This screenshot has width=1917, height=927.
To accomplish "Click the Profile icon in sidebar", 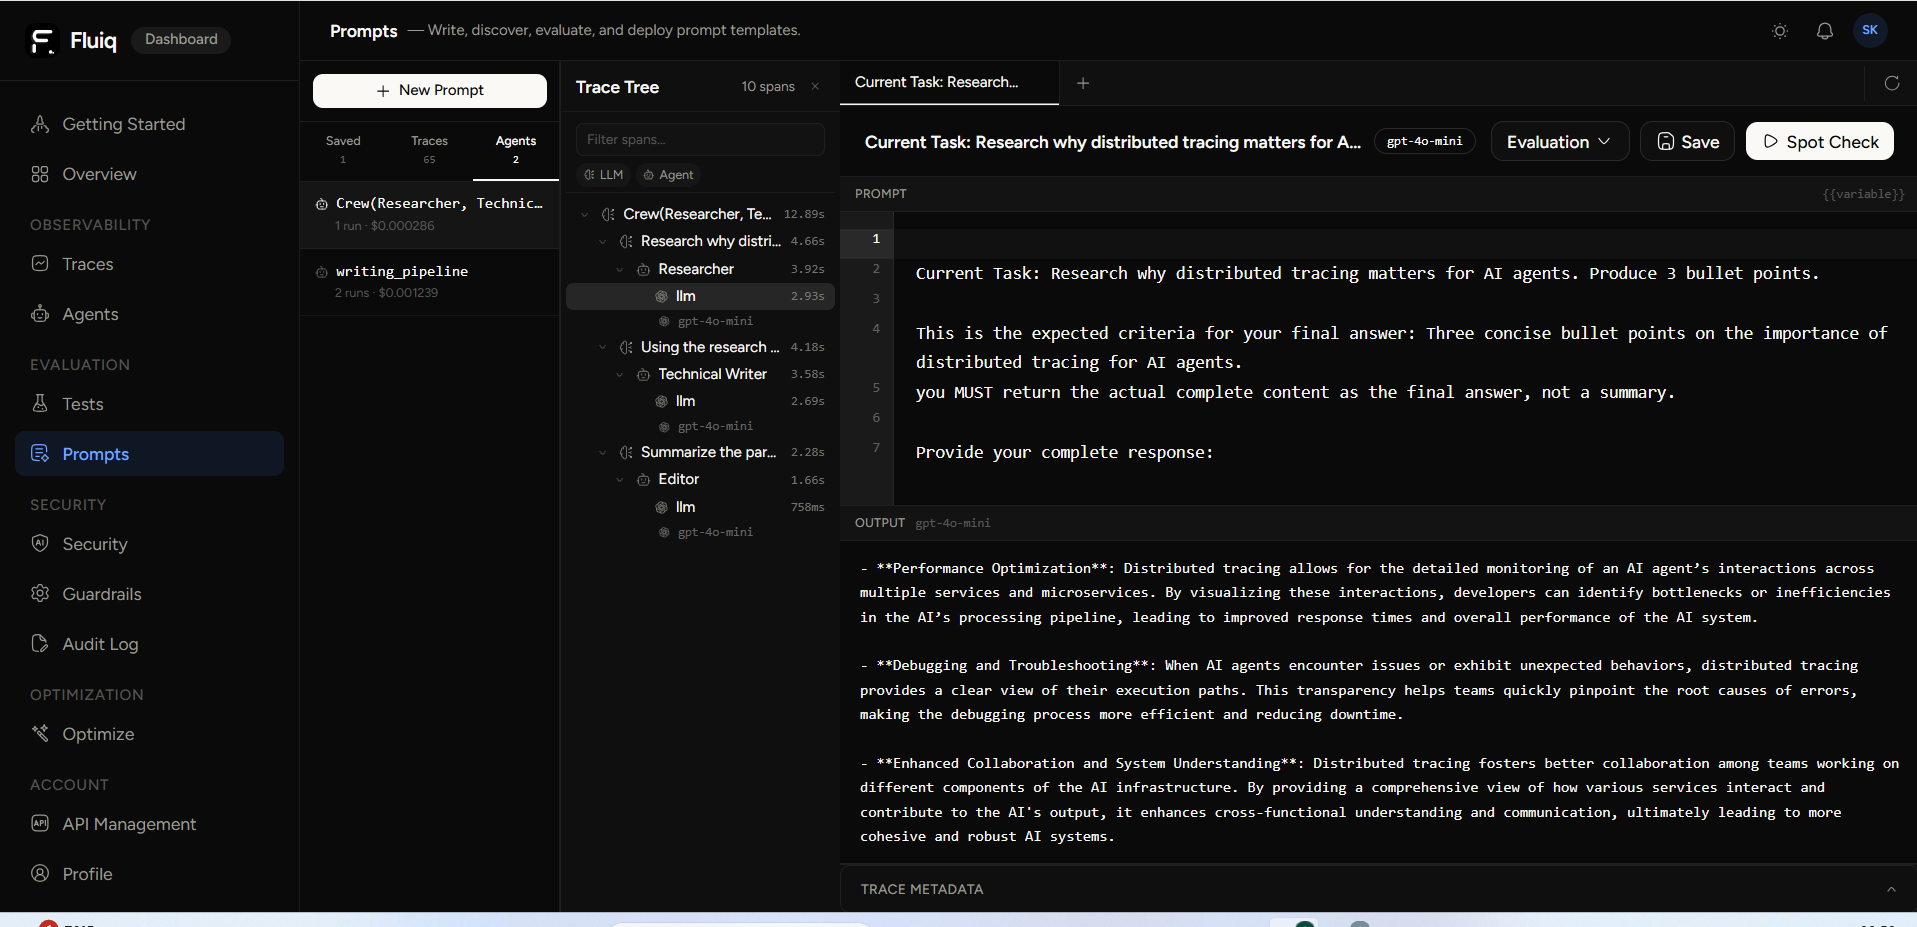I will pyautogui.click(x=40, y=873).
